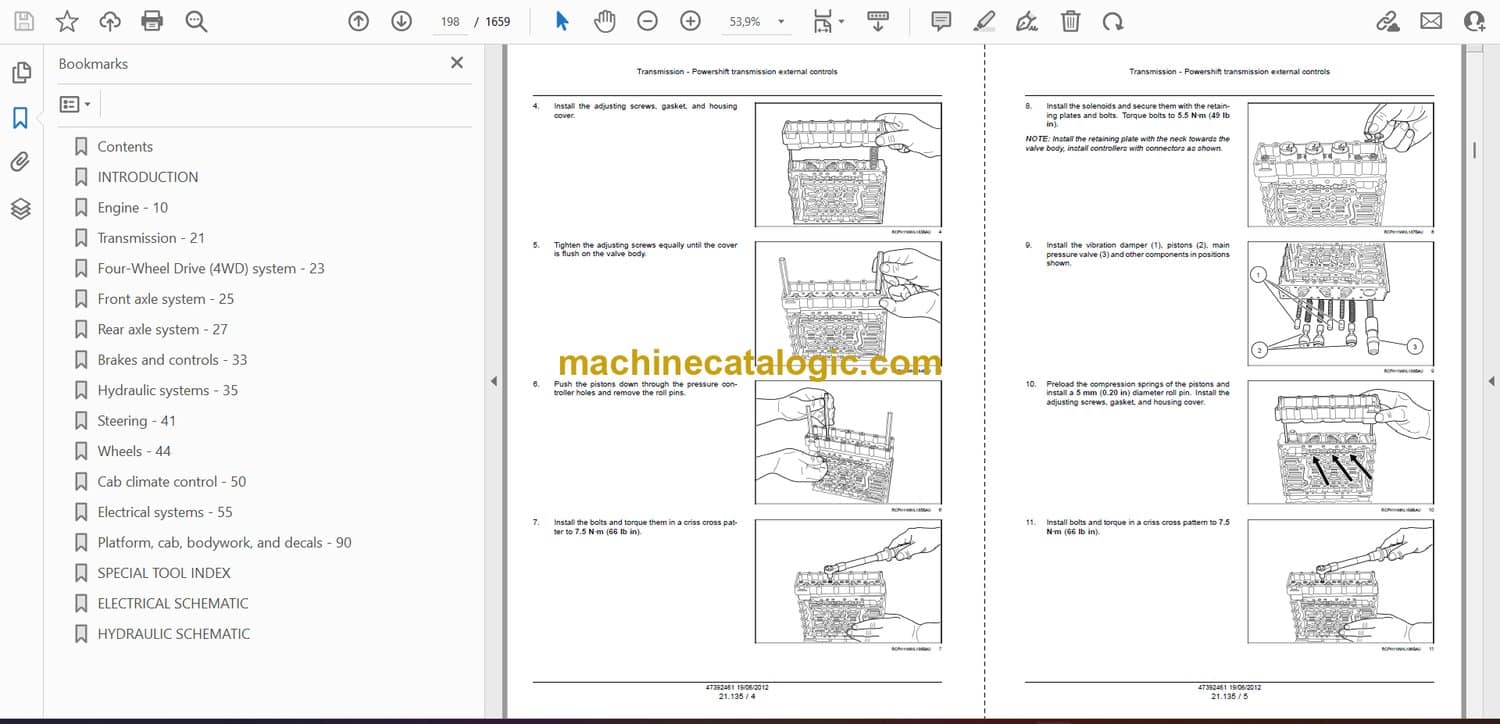This screenshot has width=1500, height=724.
Task: Rotate the page view
Action: pyautogui.click(x=1112, y=21)
